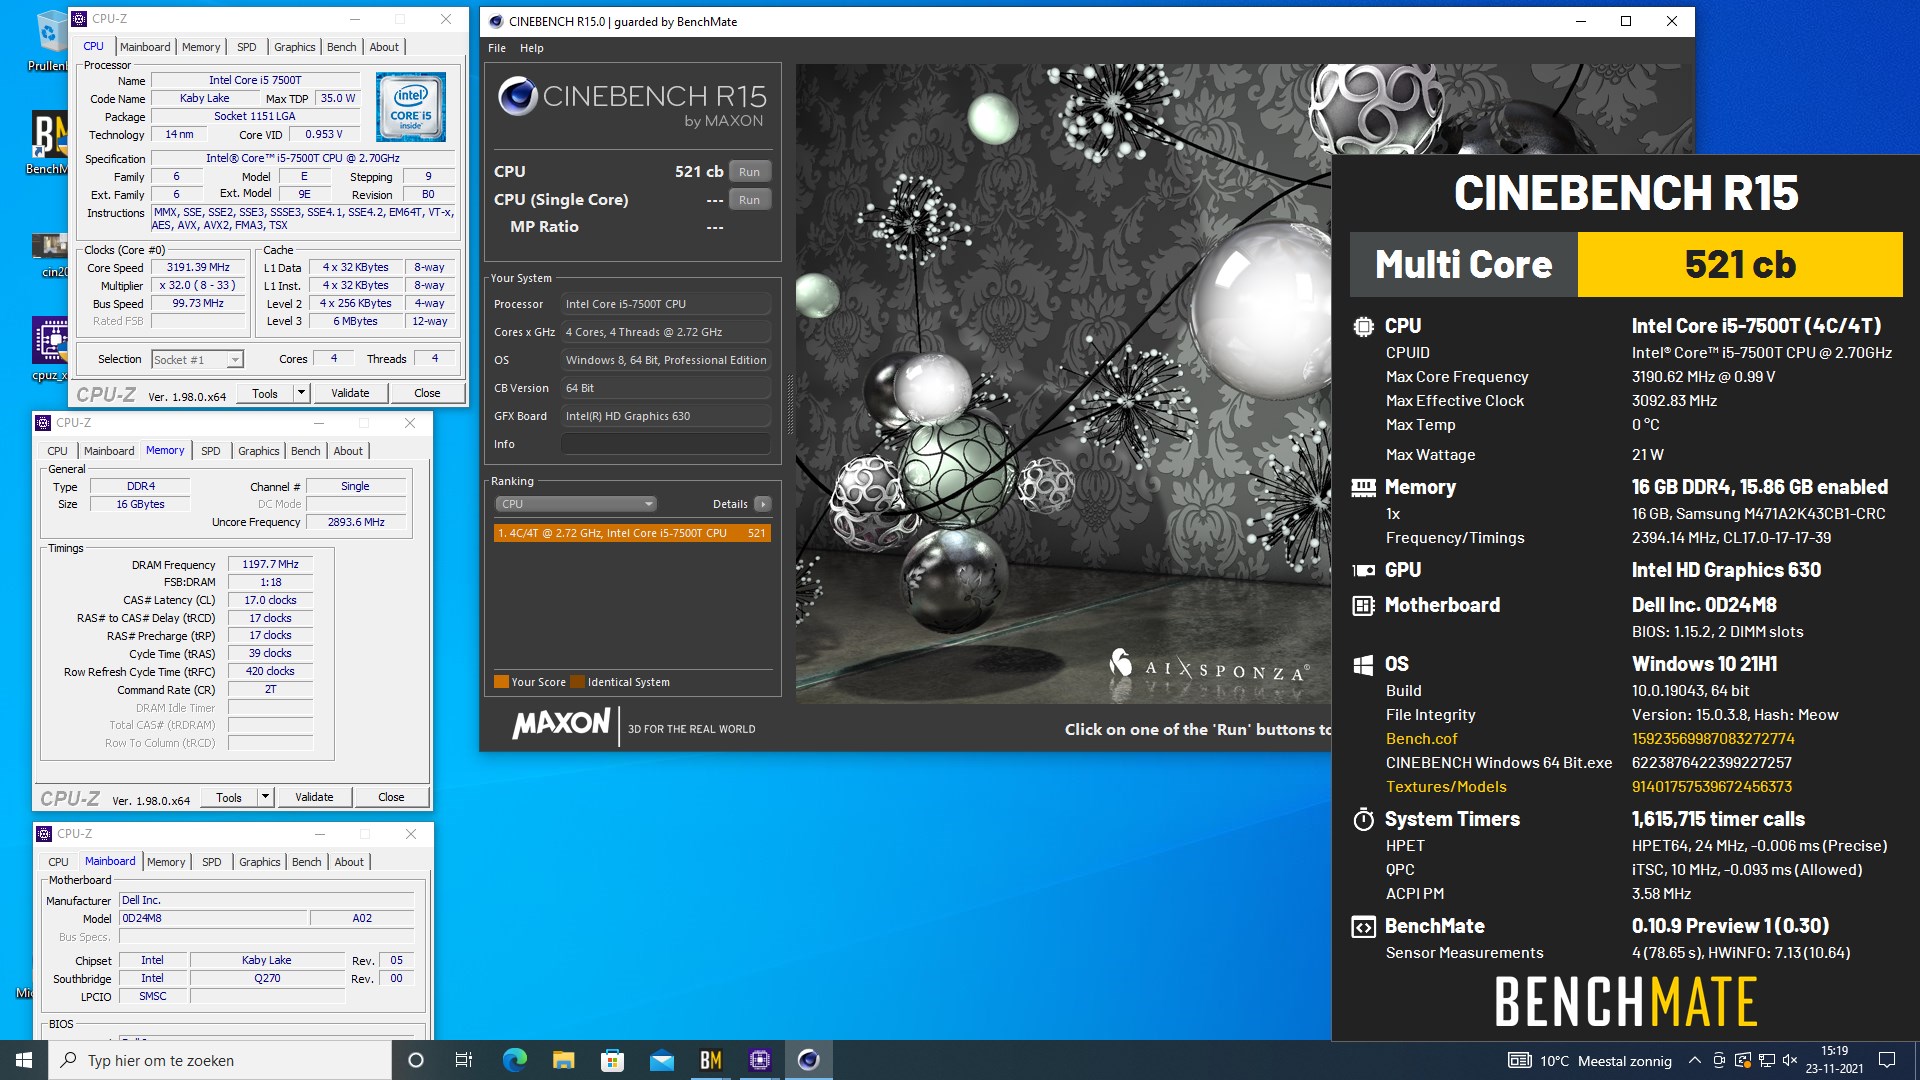Image resolution: width=1920 pixels, height=1080 pixels.
Task: Click the Motherboard icon in BenchMate panel
Action: click(1363, 605)
